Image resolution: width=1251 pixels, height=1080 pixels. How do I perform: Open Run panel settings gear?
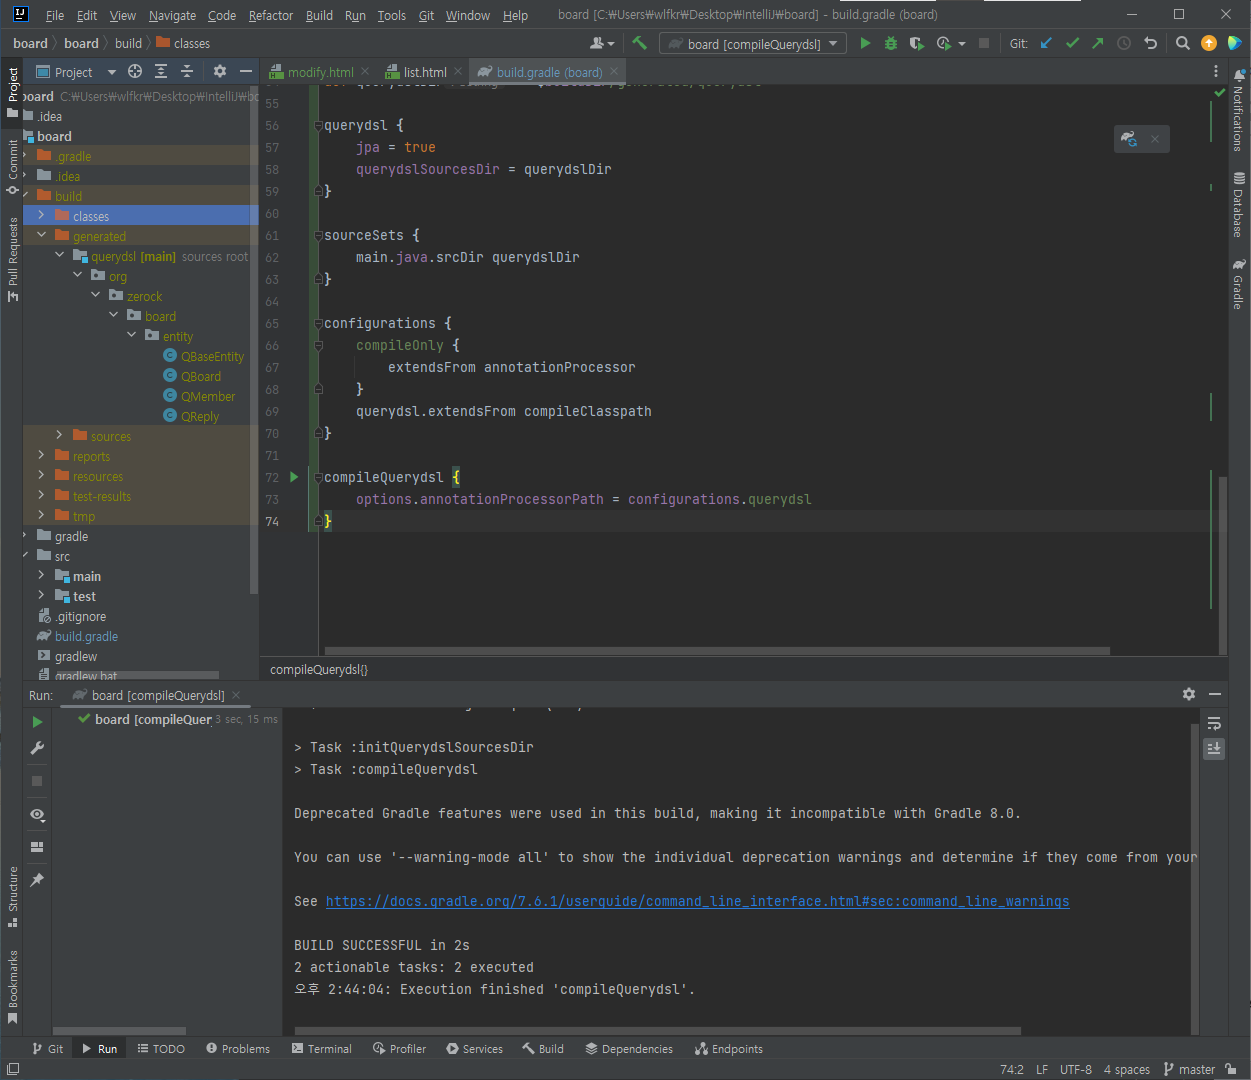coord(1189,694)
